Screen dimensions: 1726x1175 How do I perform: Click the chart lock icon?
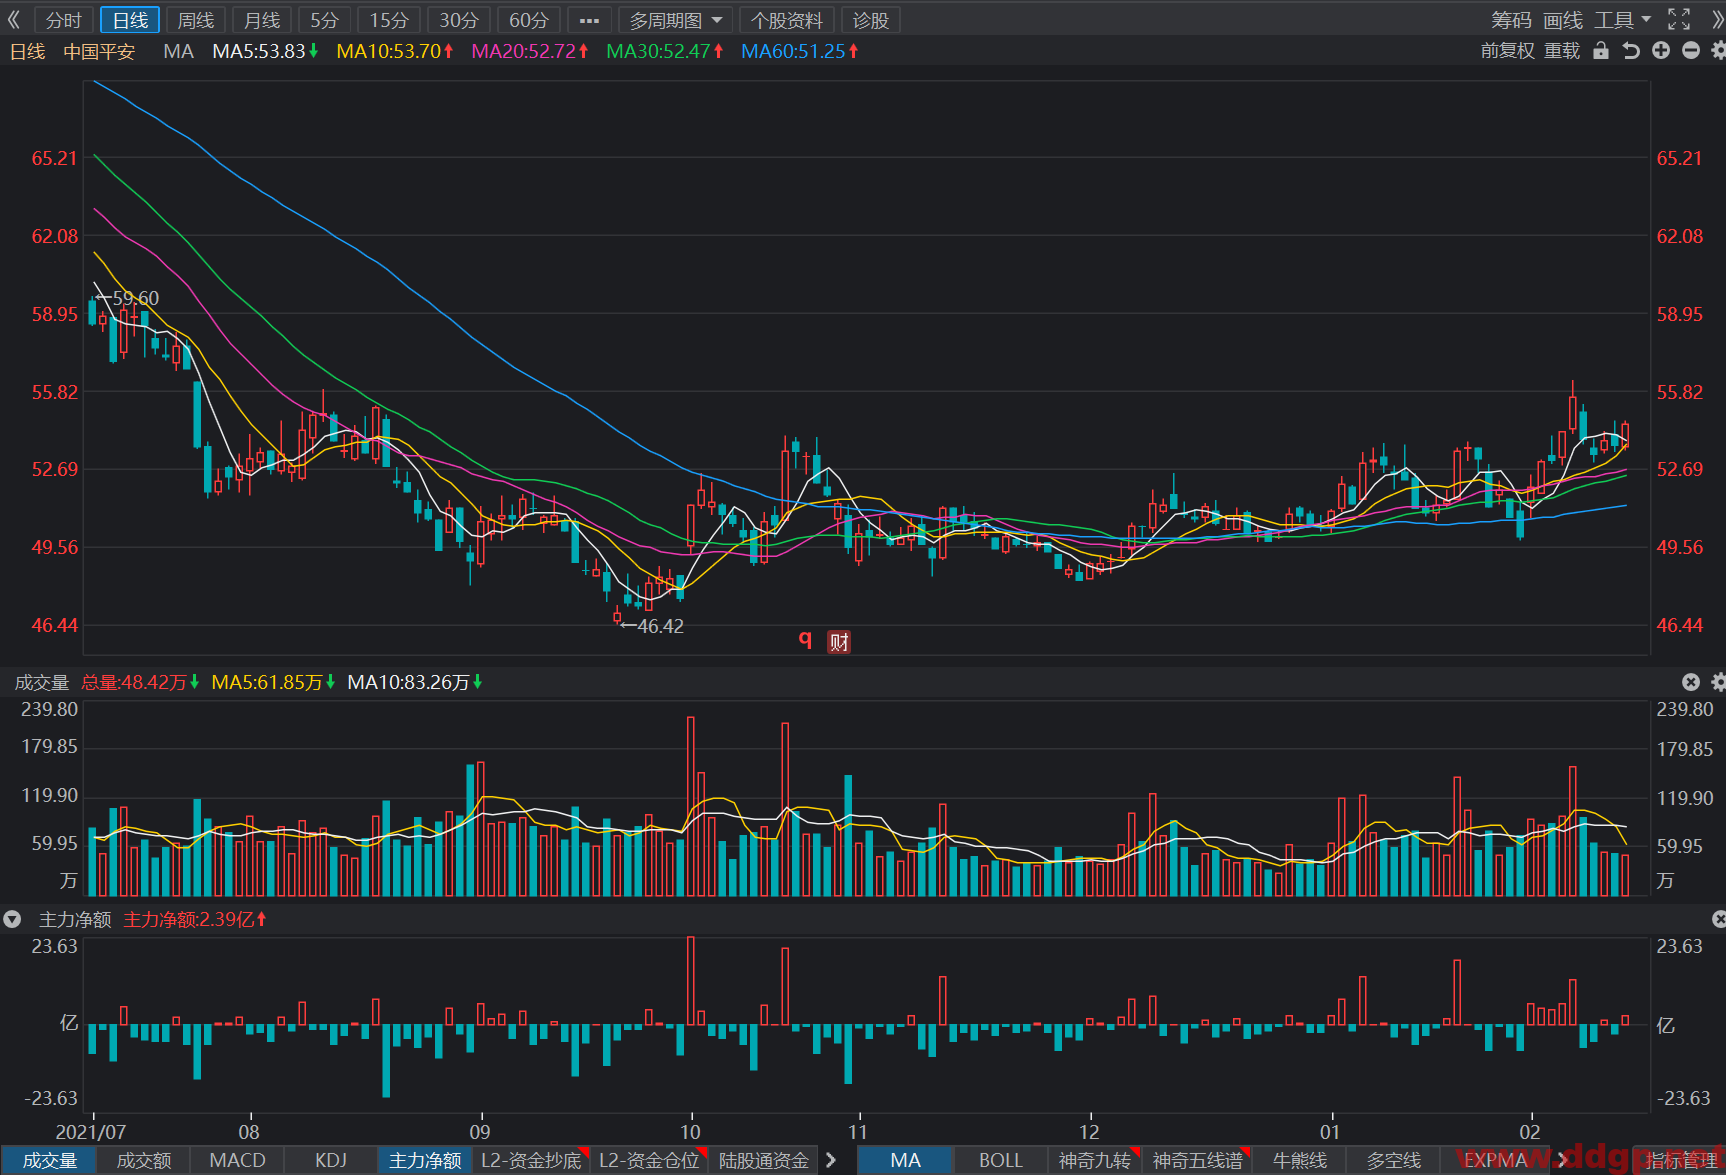[1601, 51]
